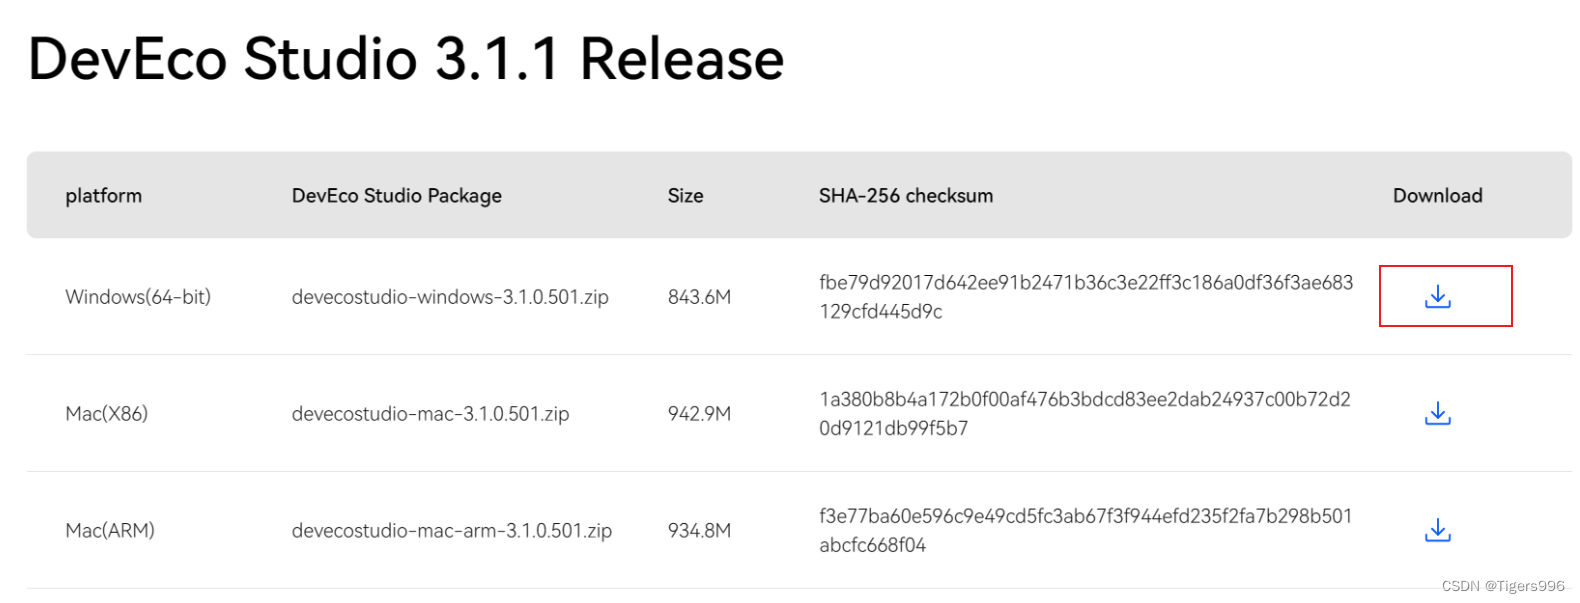Click the Mac(X86) download icon
The width and height of the screenshot is (1580, 603).
coord(1437,413)
